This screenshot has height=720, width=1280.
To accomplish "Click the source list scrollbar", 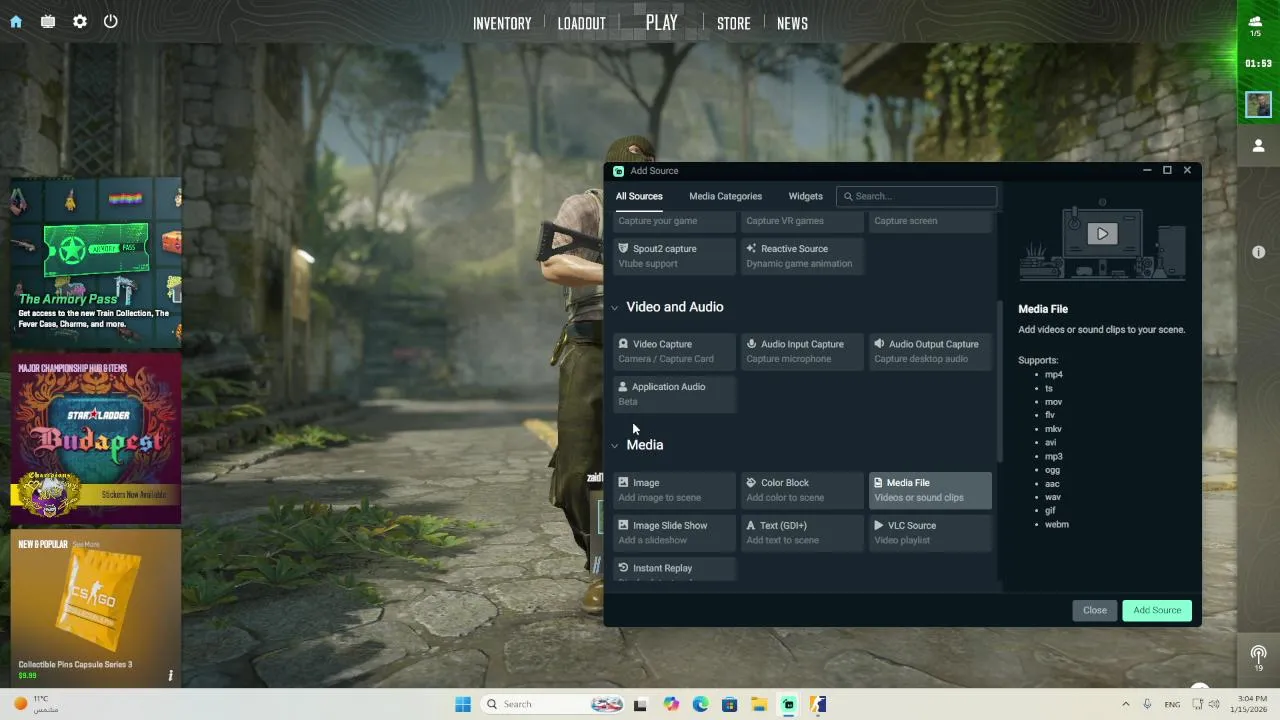I will 999,380.
